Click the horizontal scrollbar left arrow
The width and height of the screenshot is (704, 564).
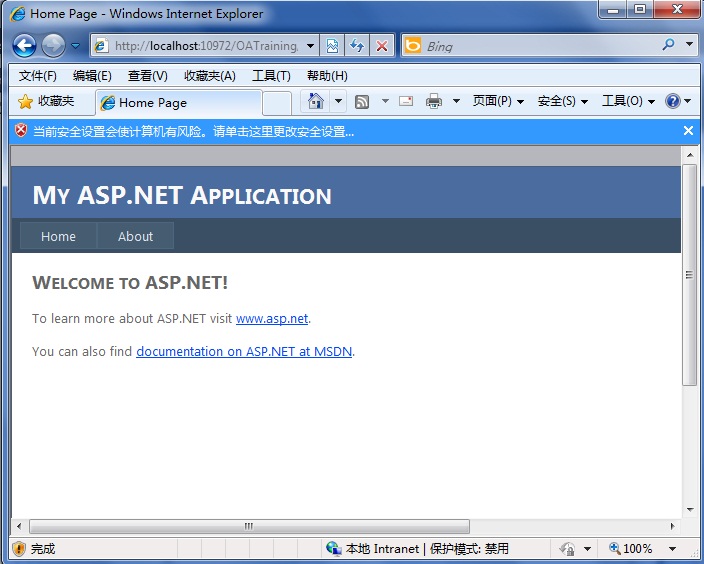pos(19,526)
